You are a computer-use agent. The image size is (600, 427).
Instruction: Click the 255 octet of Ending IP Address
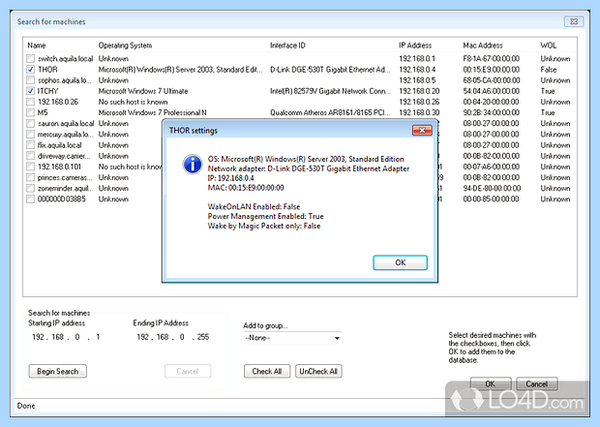click(x=203, y=337)
